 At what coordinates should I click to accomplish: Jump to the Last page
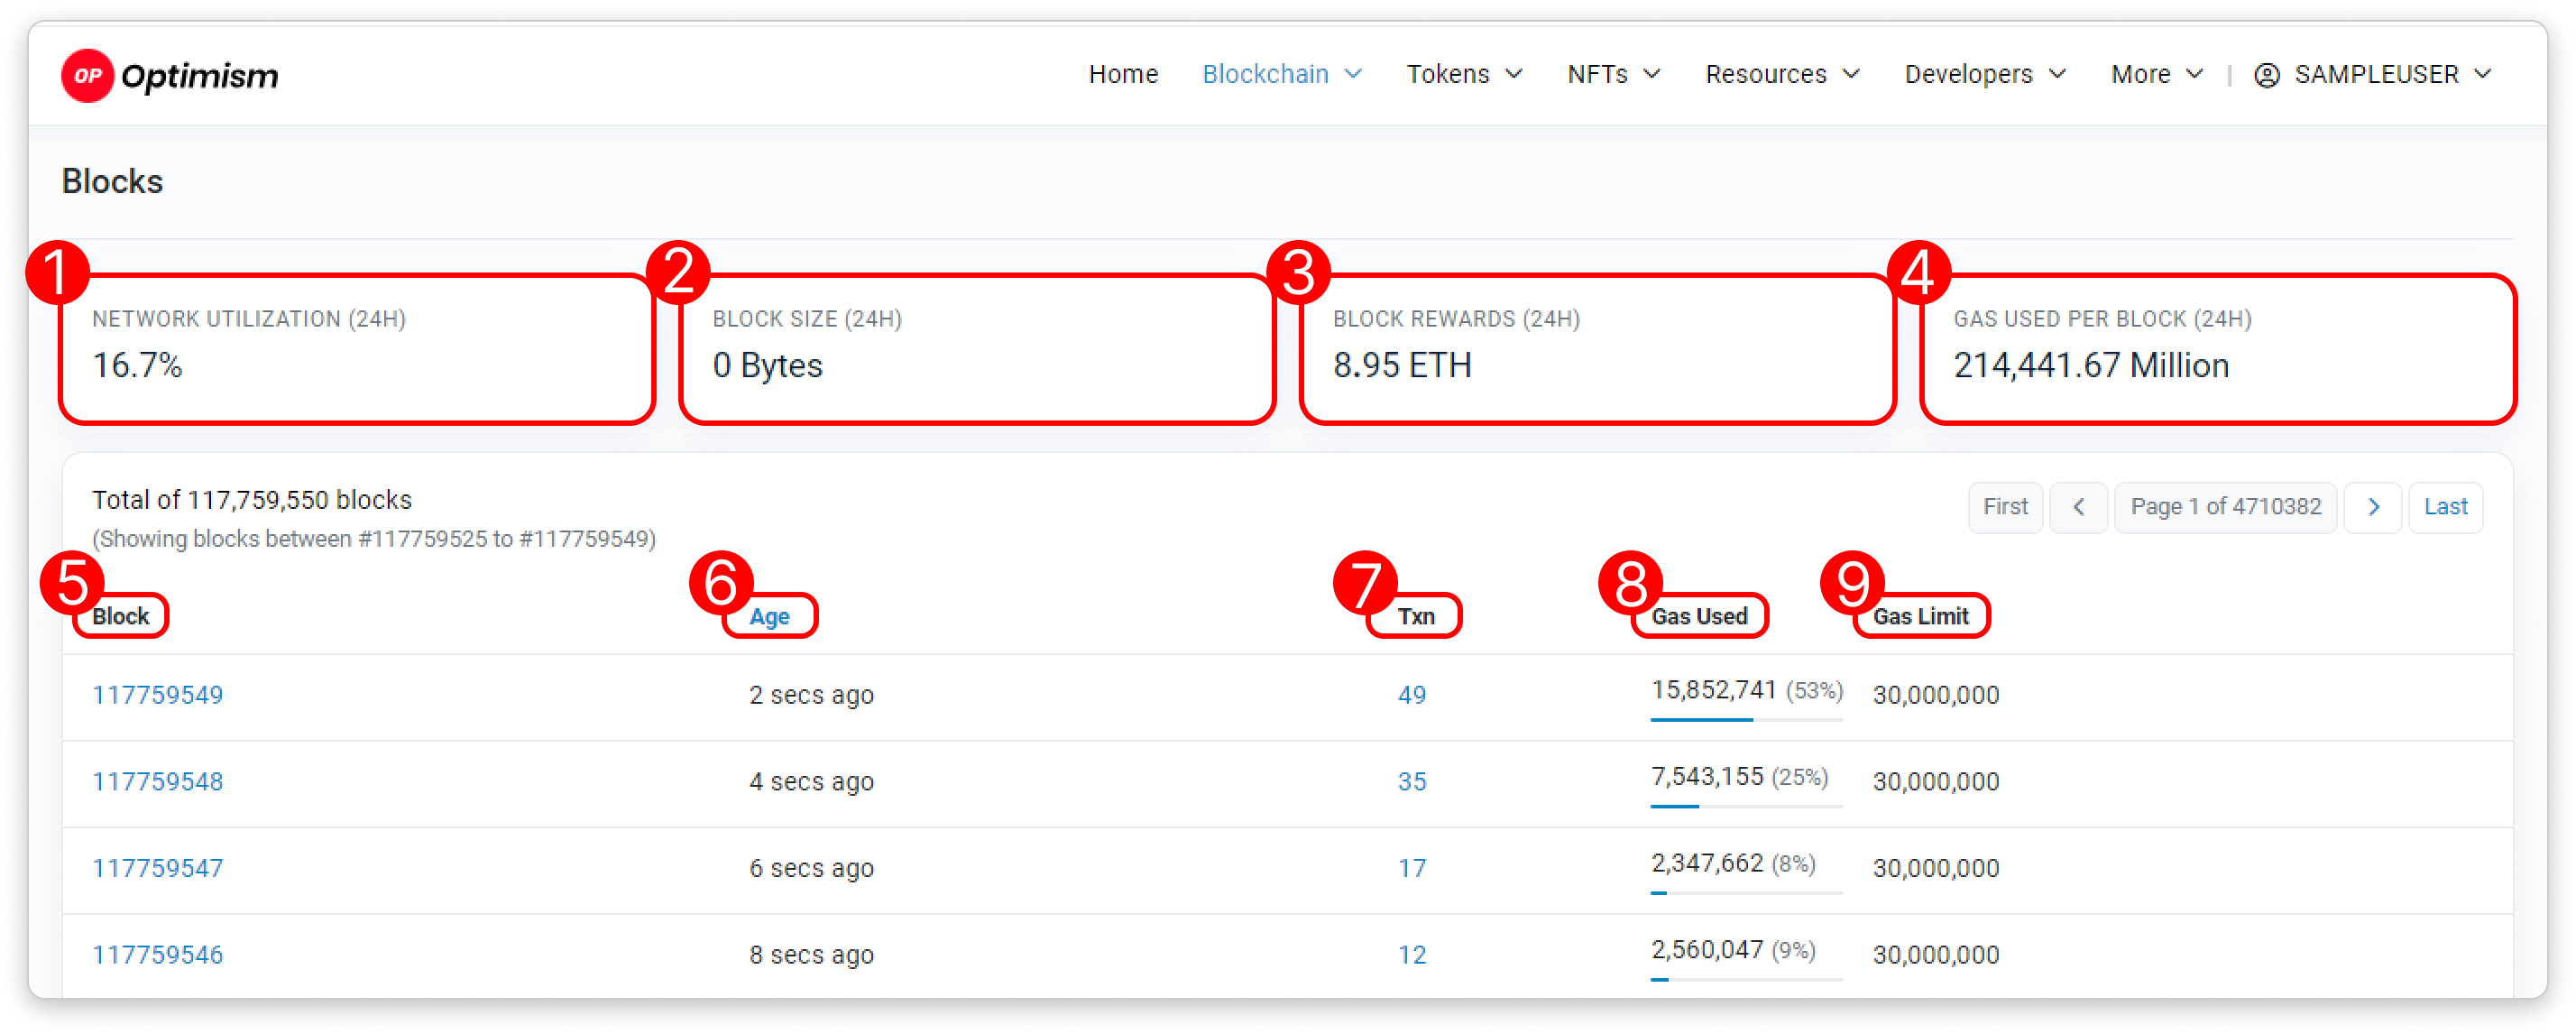2445,507
